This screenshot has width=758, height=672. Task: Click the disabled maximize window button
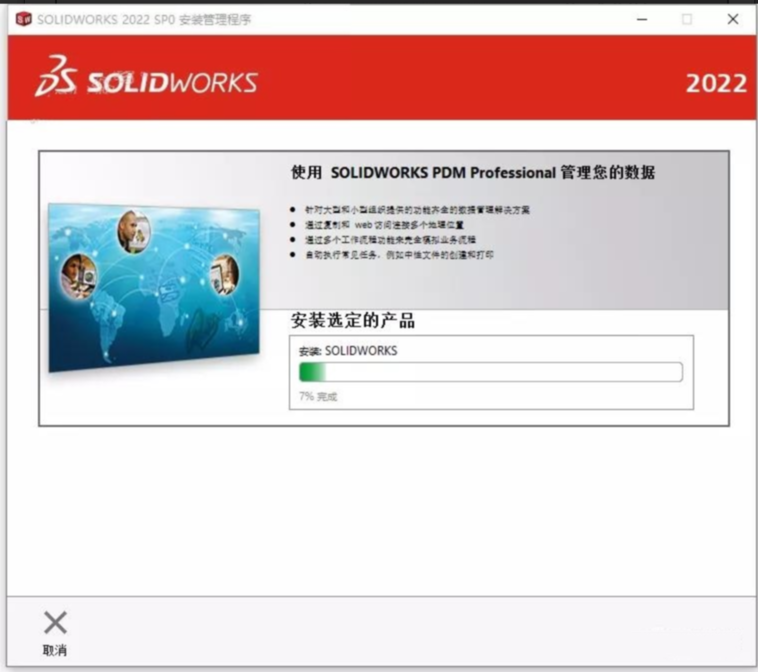tap(687, 19)
